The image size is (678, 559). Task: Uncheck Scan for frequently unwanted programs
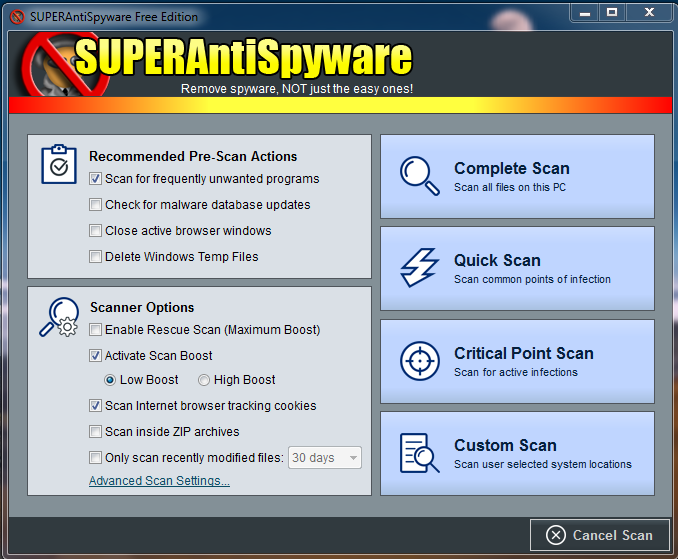tap(95, 179)
